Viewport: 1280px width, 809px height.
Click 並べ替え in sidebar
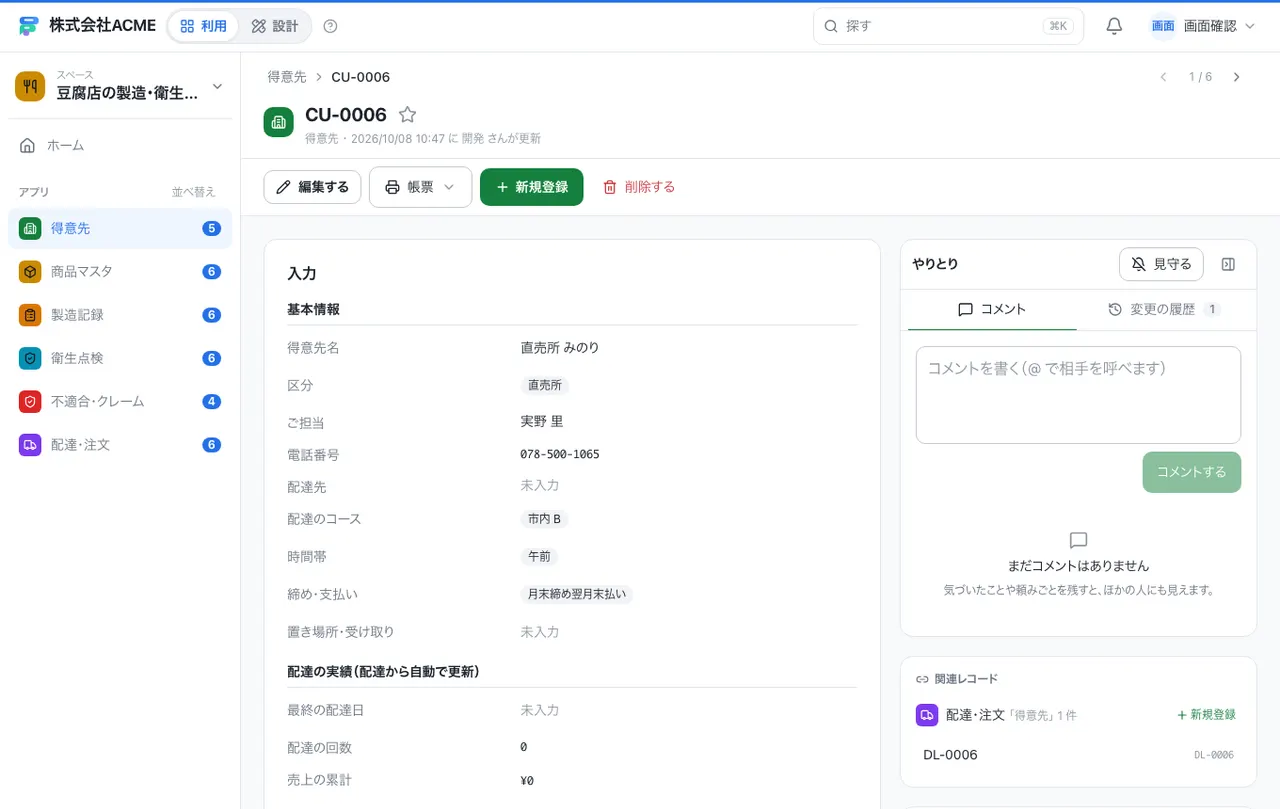[x=193, y=192]
